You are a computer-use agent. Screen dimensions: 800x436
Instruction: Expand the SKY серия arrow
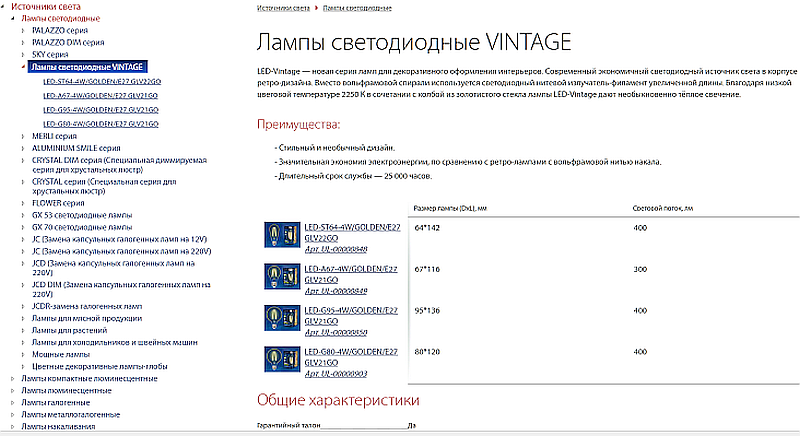point(23,55)
